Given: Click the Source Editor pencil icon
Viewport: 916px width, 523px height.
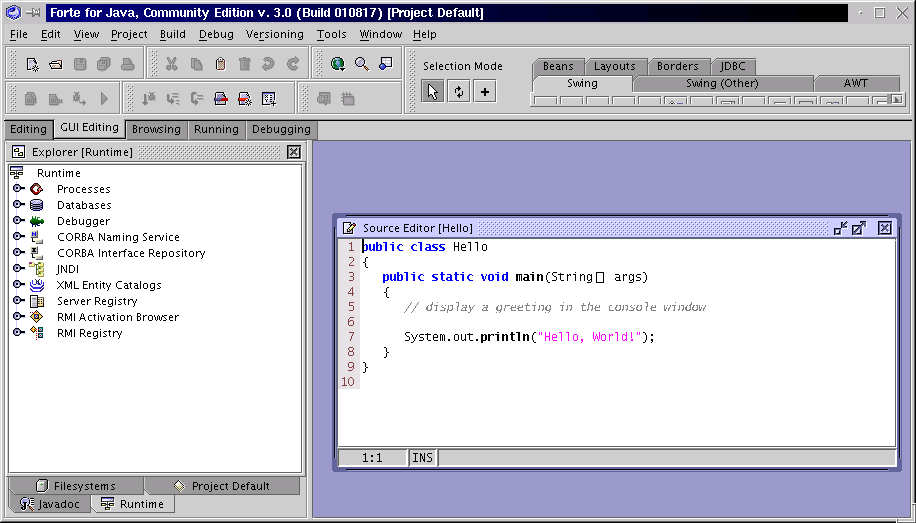Looking at the screenshot, I should 349,228.
